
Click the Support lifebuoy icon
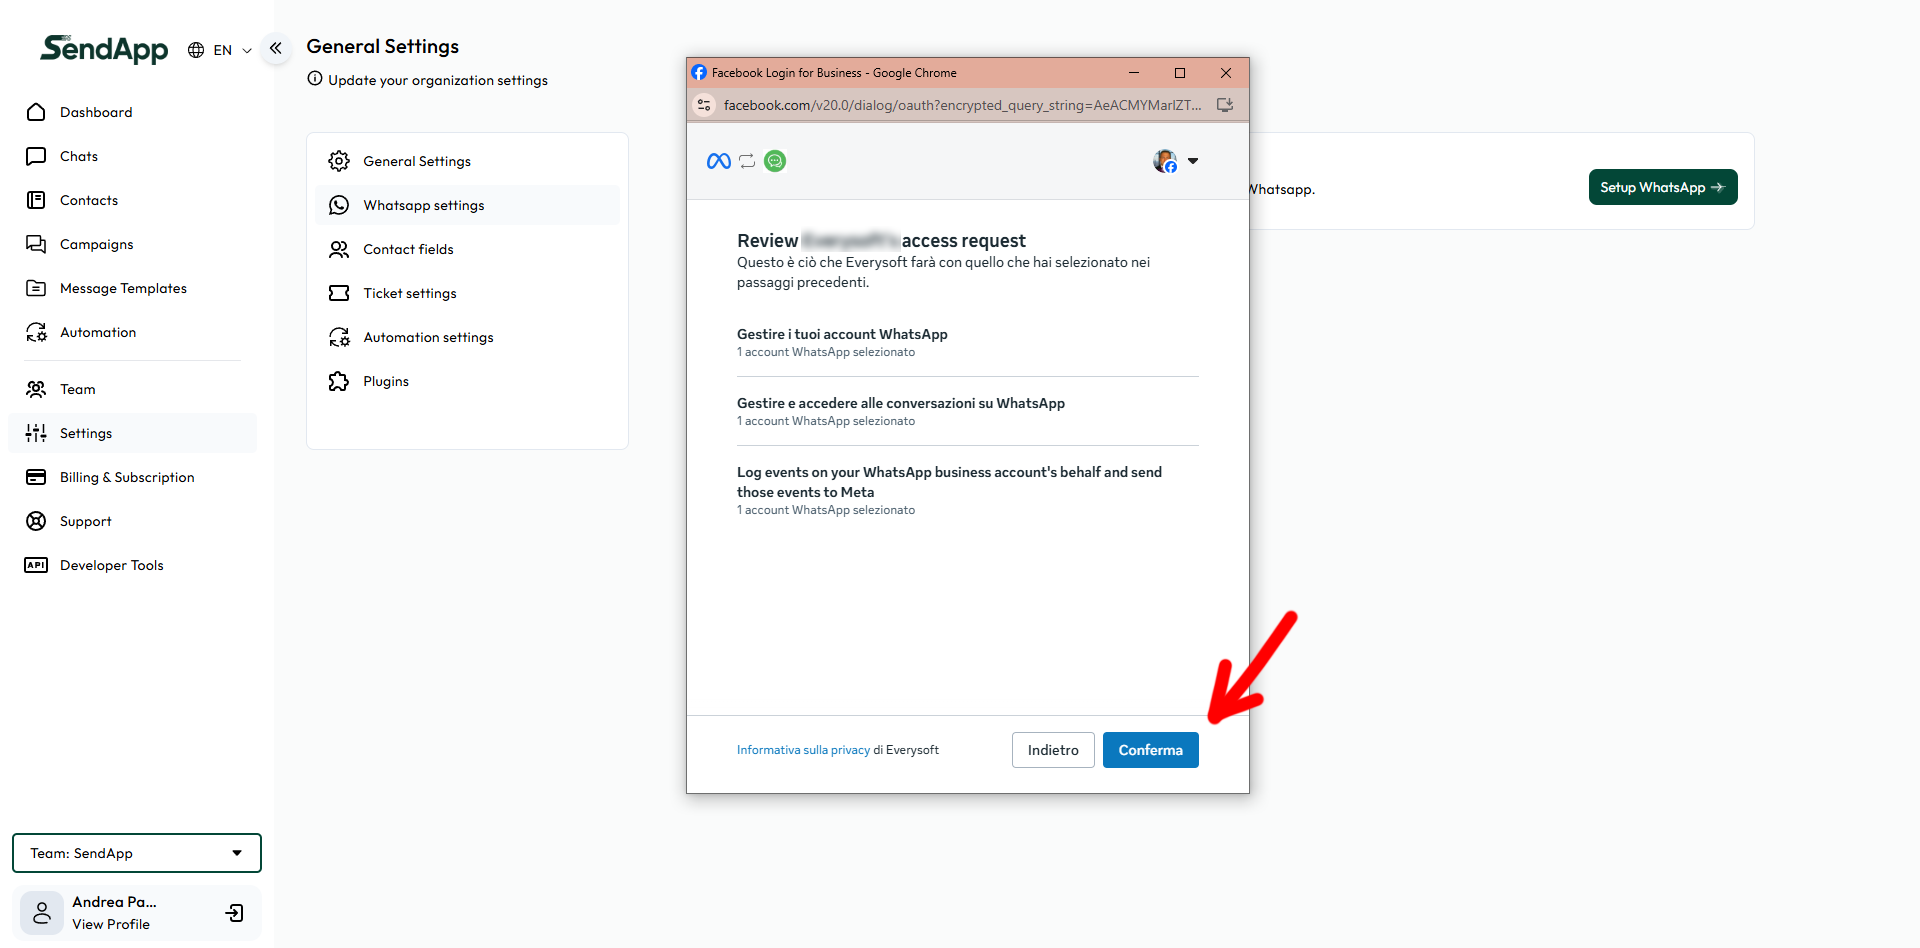[36, 521]
